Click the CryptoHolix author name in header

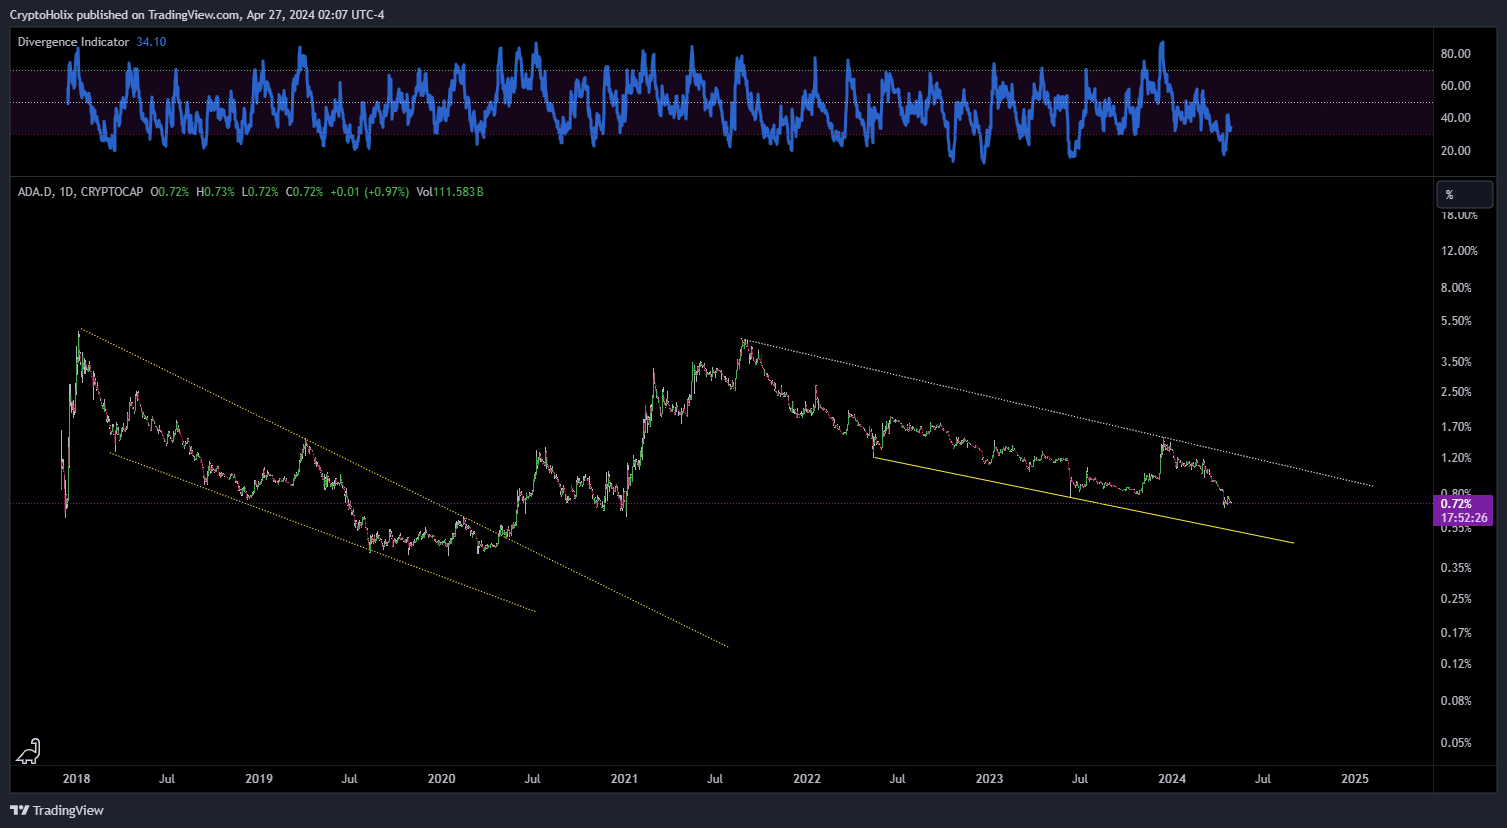(x=40, y=15)
